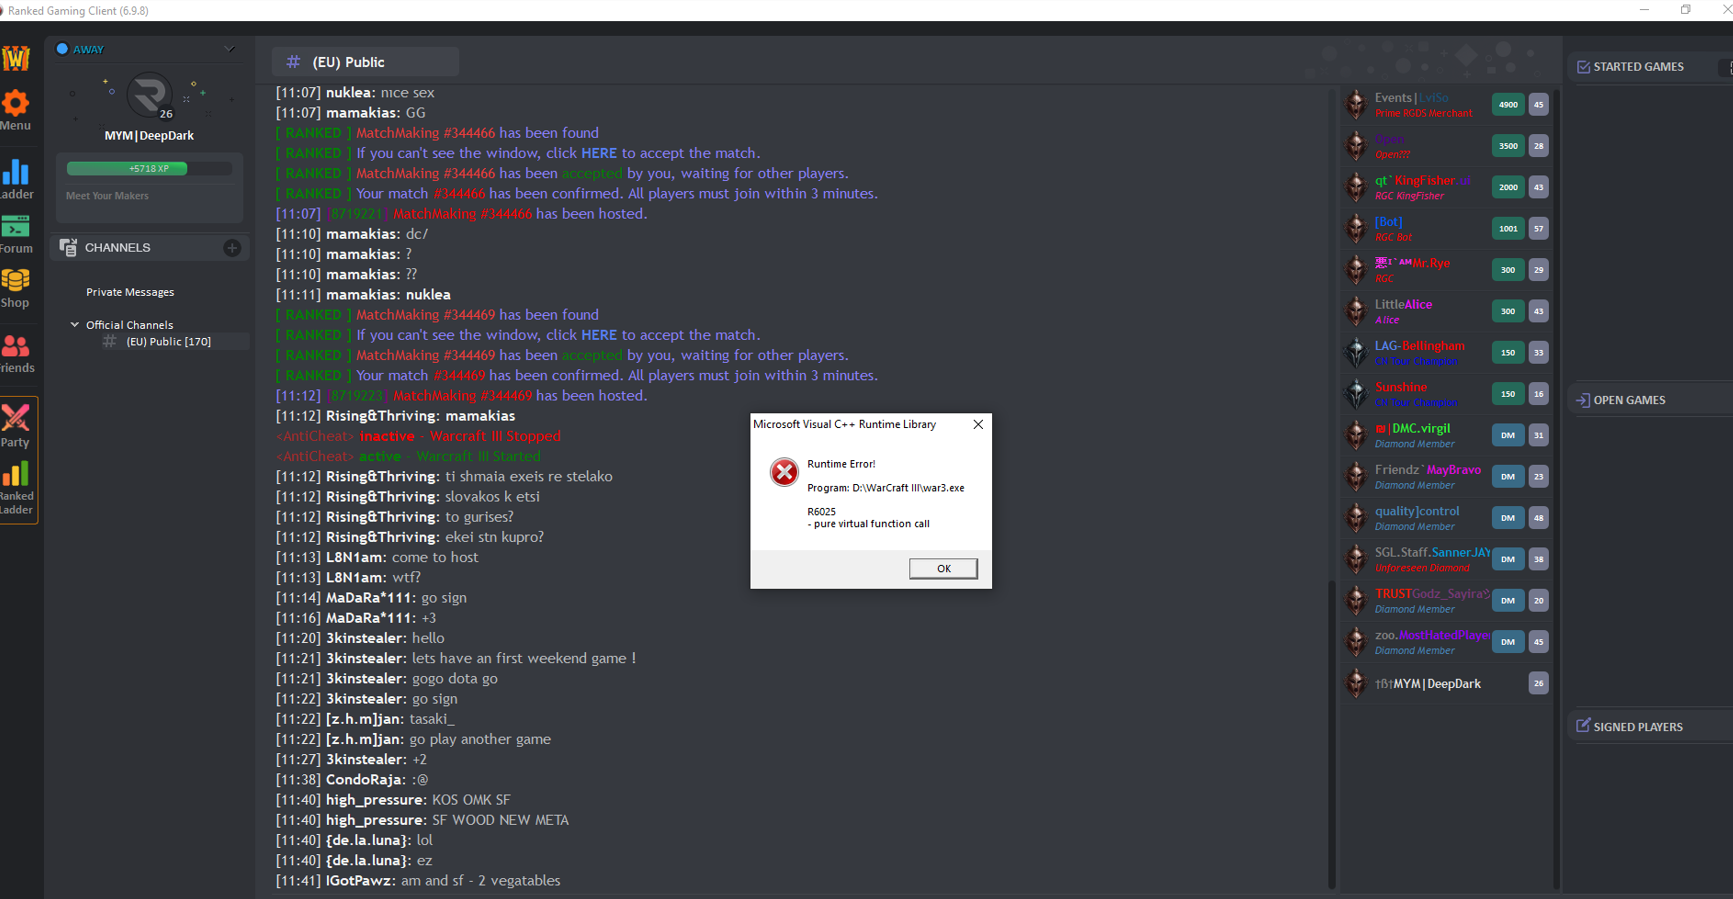Select the quality]control user avatar

1356,518
